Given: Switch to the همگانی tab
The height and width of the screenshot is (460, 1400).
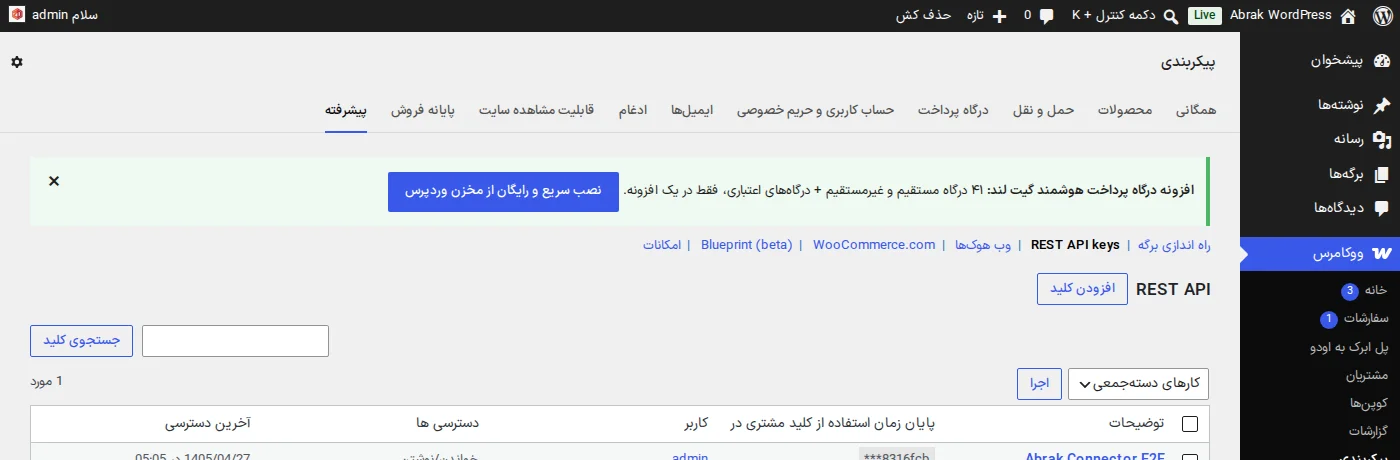Looking at the screenshot, I should (1196, 110).
